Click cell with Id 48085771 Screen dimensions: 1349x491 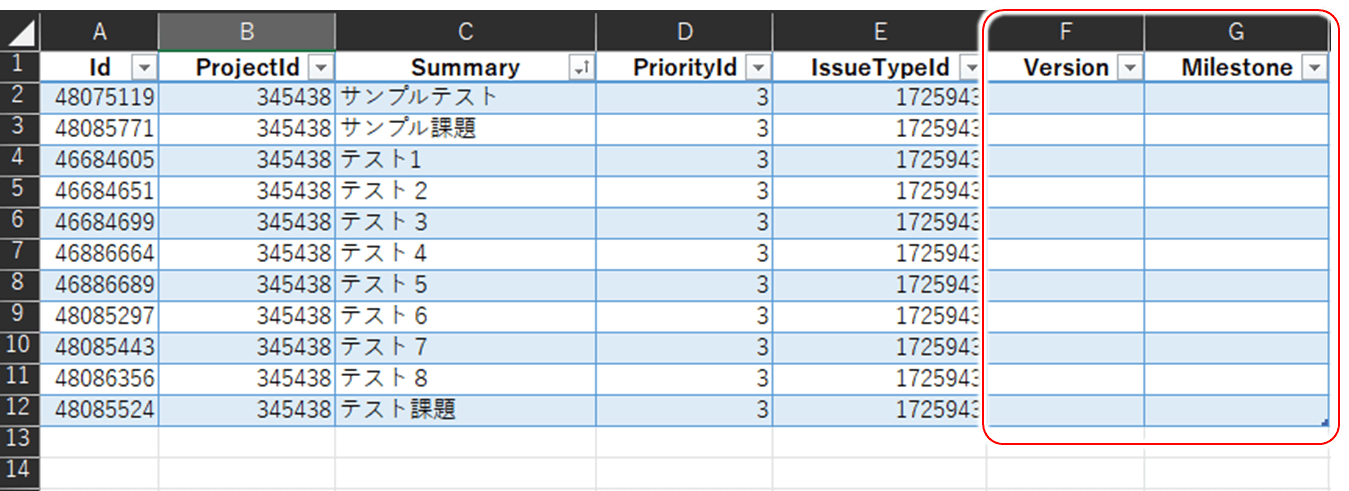pos(99,128)
